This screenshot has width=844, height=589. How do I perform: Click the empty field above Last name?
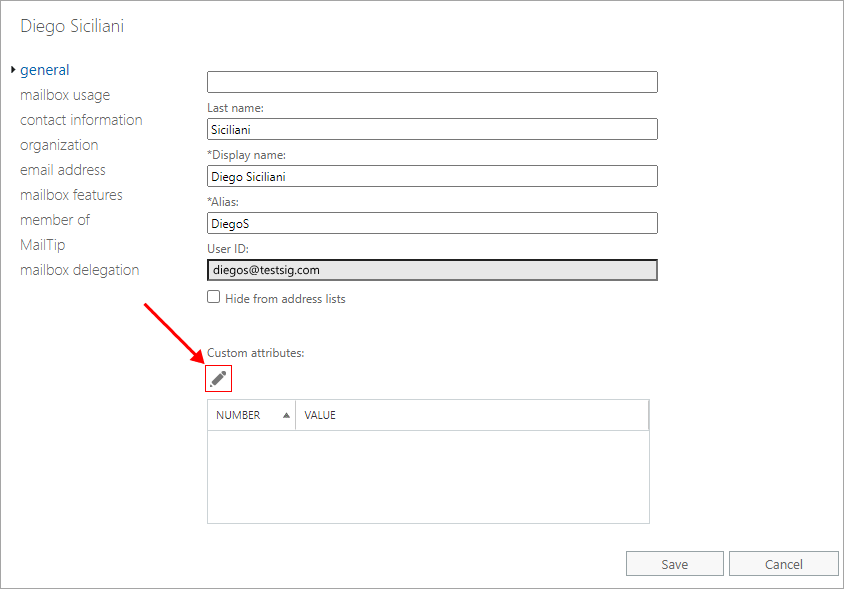tap(432, 82)
